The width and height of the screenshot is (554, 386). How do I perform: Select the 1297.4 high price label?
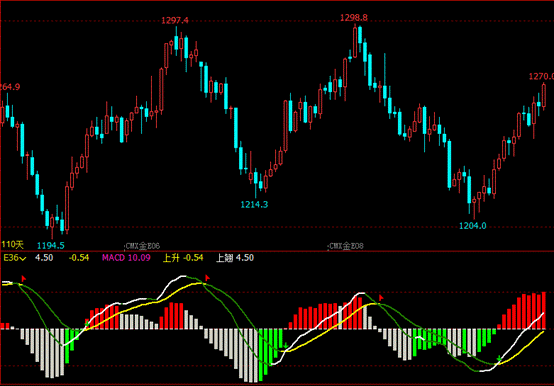pos(175,20)
